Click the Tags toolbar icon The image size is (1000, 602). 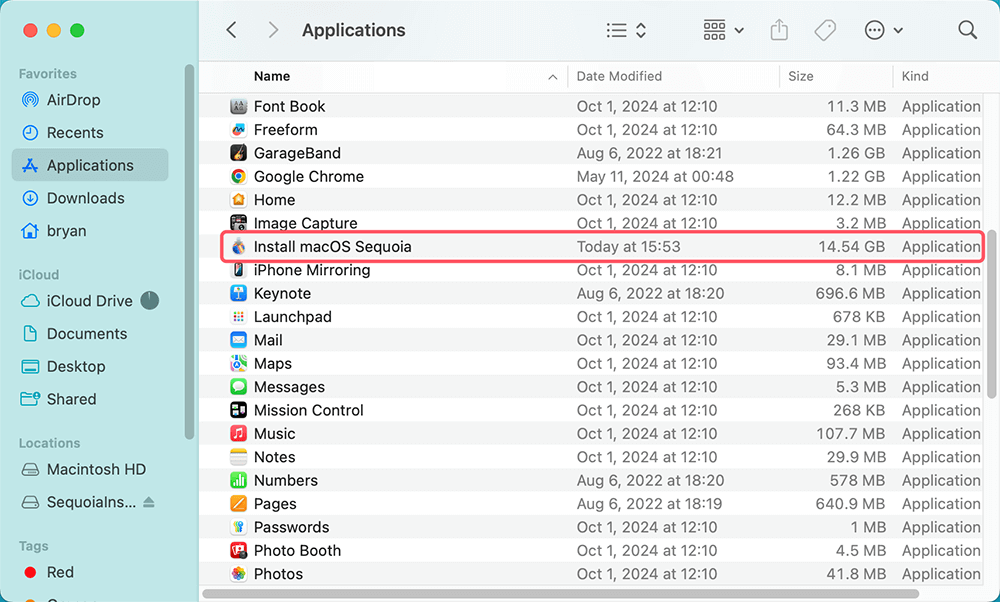coord(825,29)
